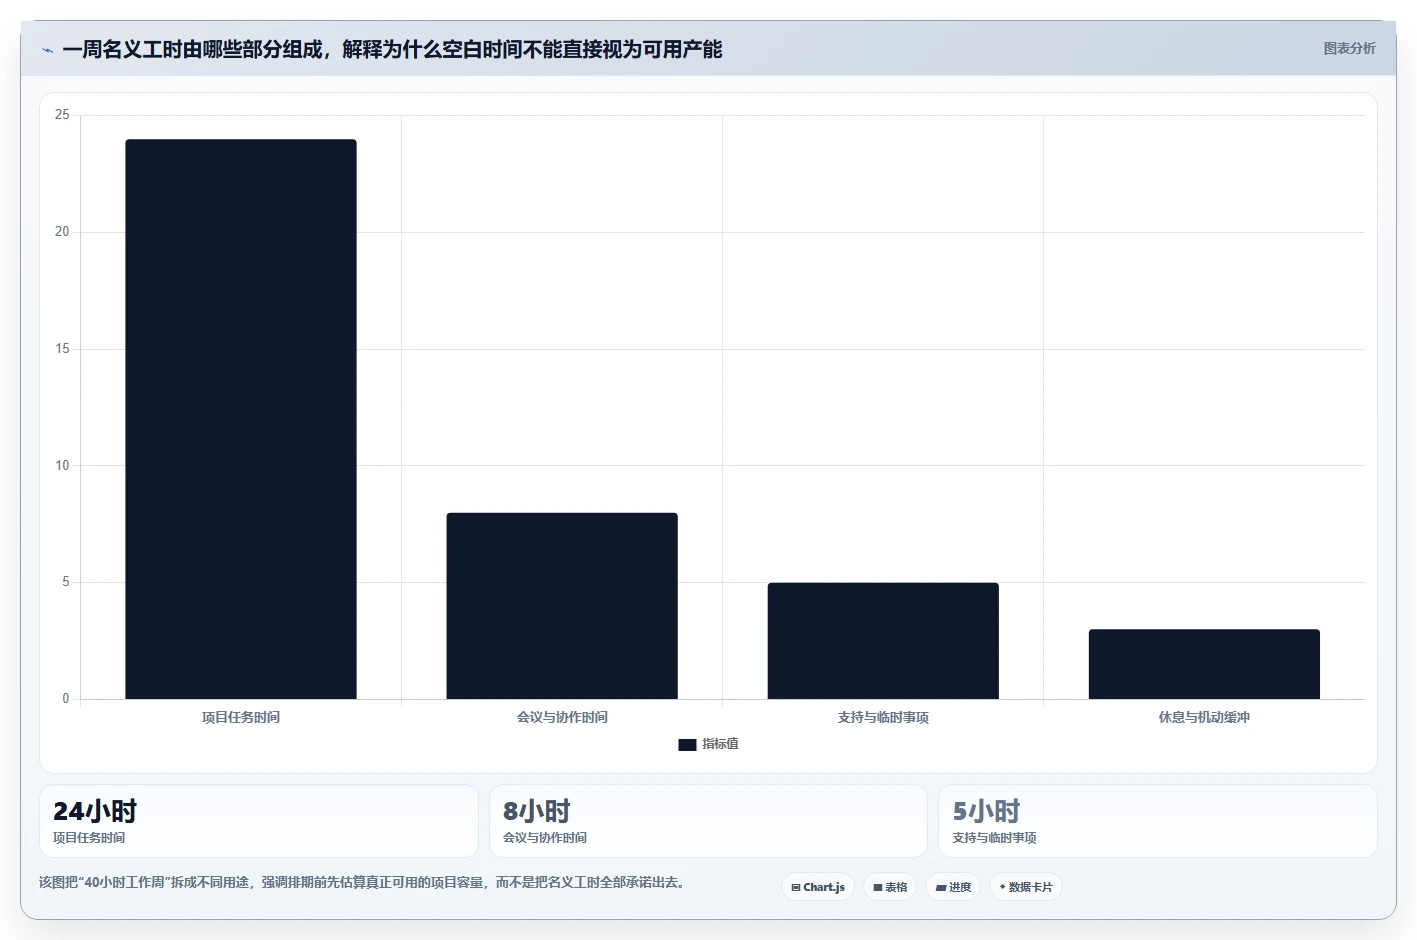Viewport: 1417px width, 940px height.
Task: Click y-axis value 20
Action: click(x=62, y=232)
